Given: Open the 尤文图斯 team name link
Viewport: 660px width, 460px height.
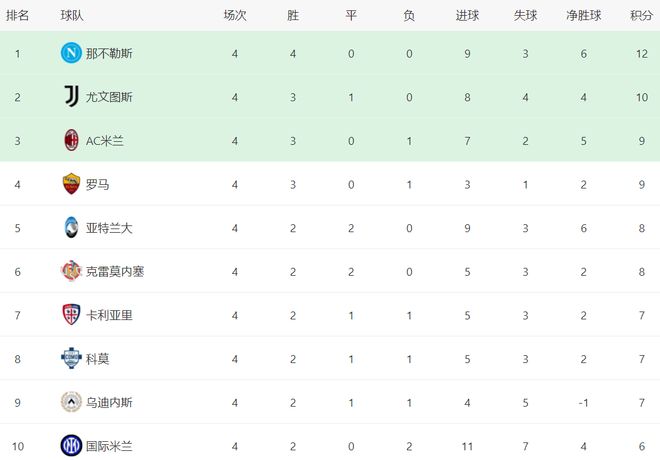Looking at the screenshot, I should click(x=109, y=97).
